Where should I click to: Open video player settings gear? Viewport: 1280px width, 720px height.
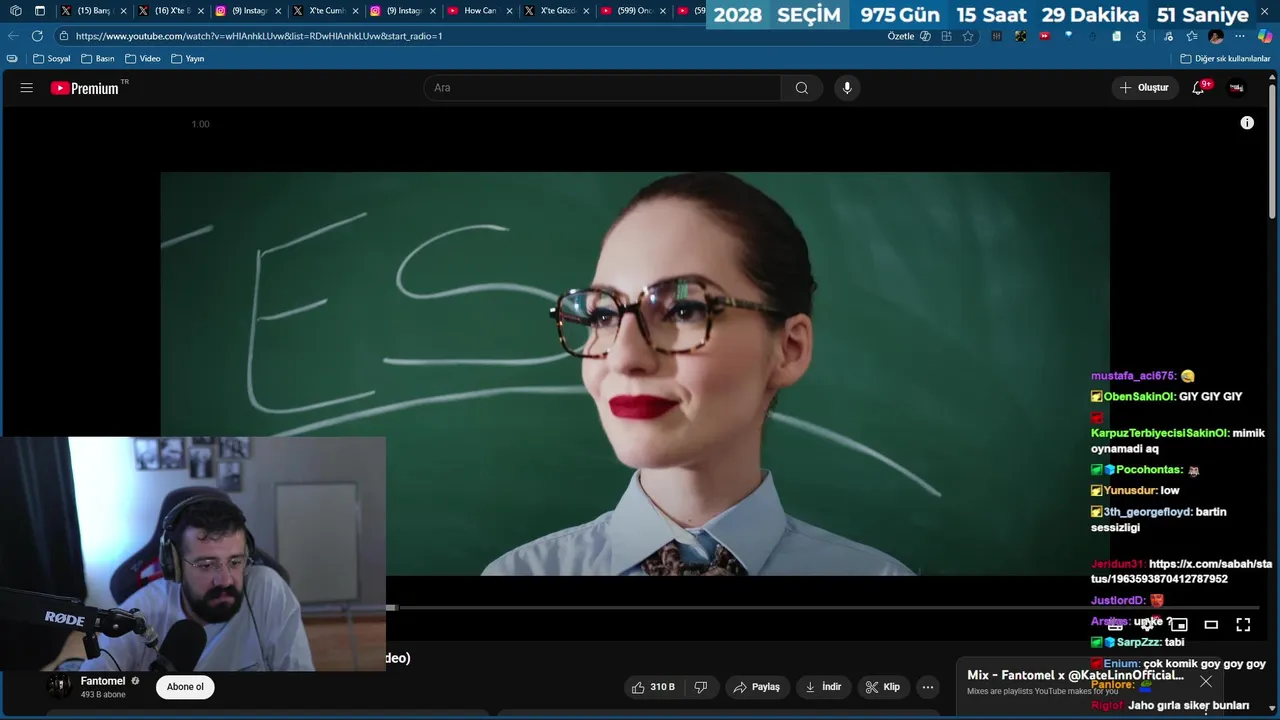pos(1147,625)
